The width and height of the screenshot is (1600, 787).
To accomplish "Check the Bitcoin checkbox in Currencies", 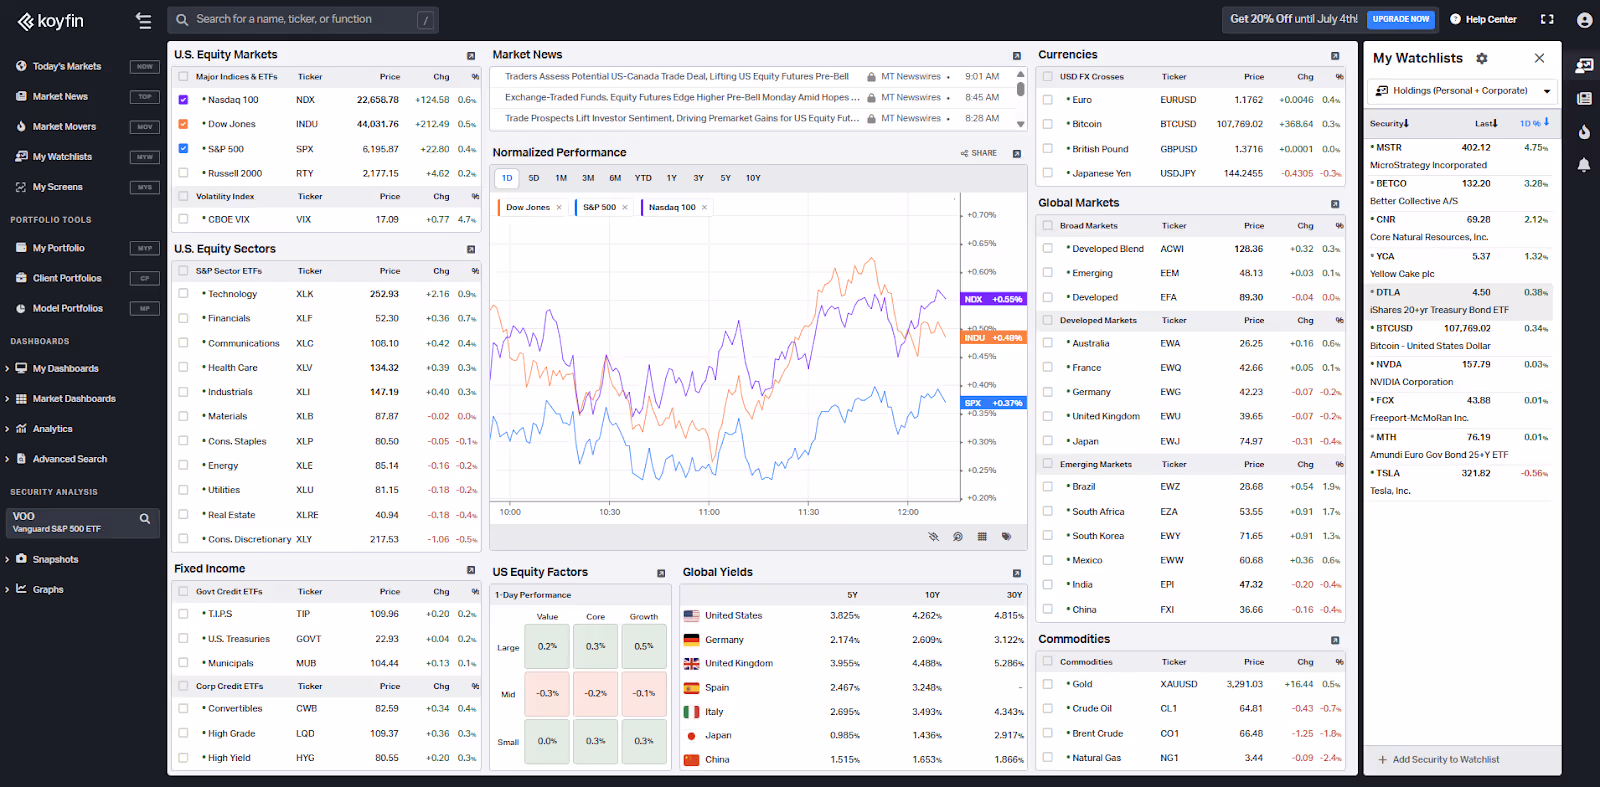I will pyautogui.click(x=1048, y=124).
